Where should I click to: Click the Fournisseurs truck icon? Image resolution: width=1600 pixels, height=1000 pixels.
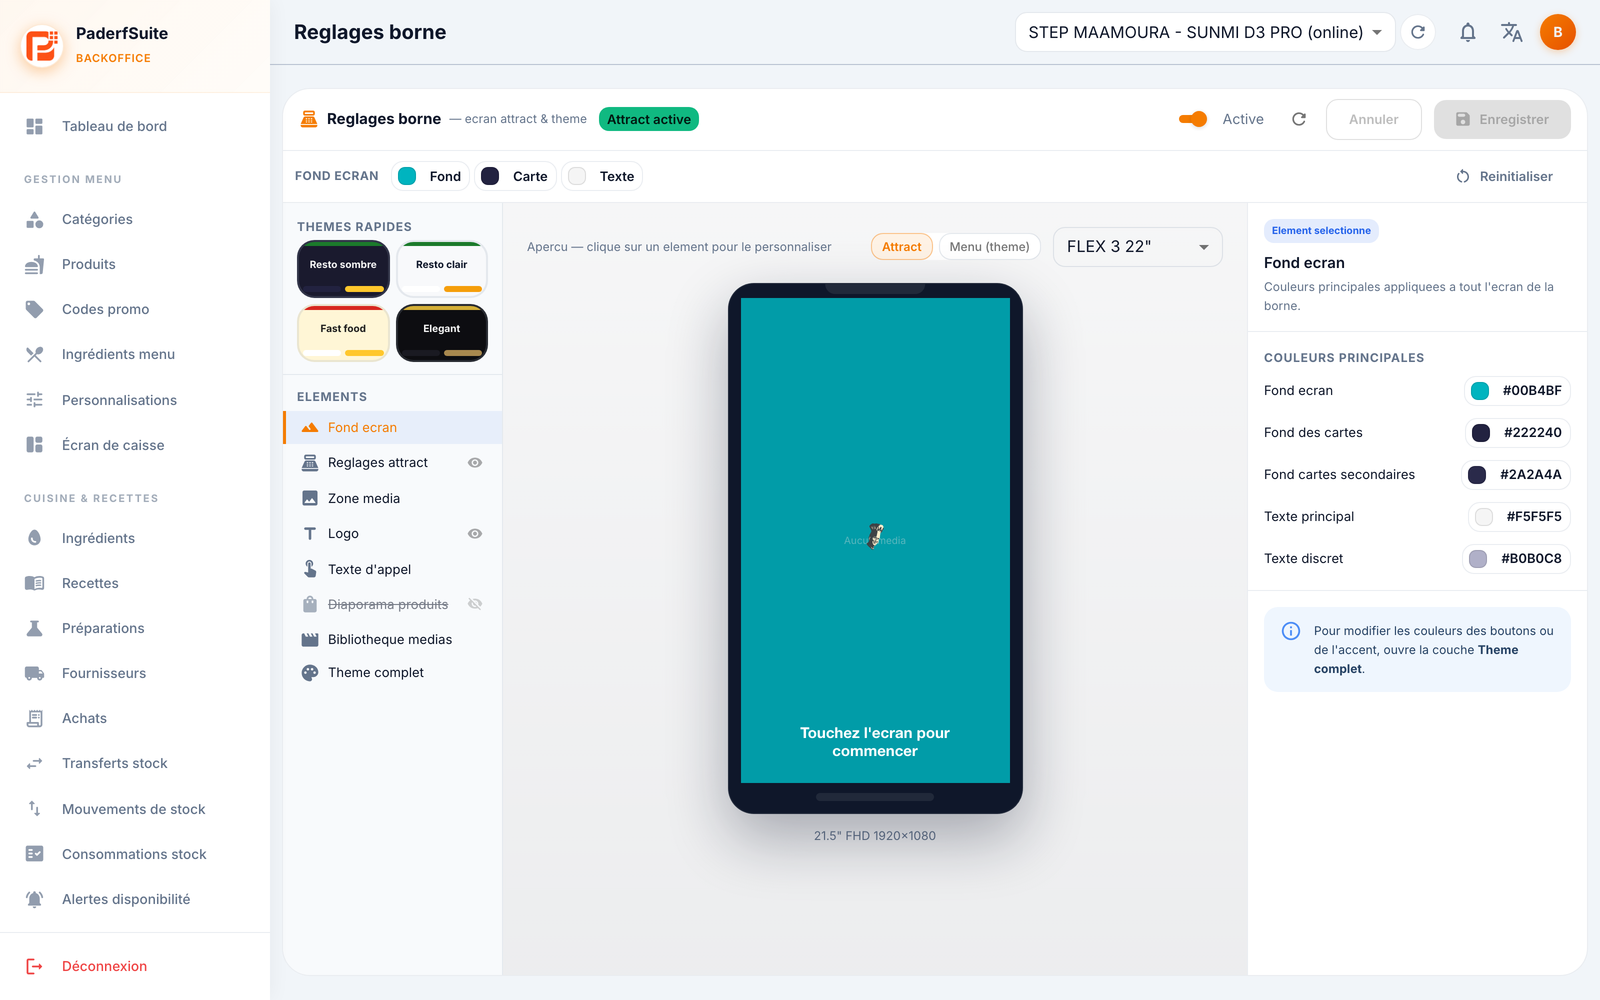(x=35, y=673)
